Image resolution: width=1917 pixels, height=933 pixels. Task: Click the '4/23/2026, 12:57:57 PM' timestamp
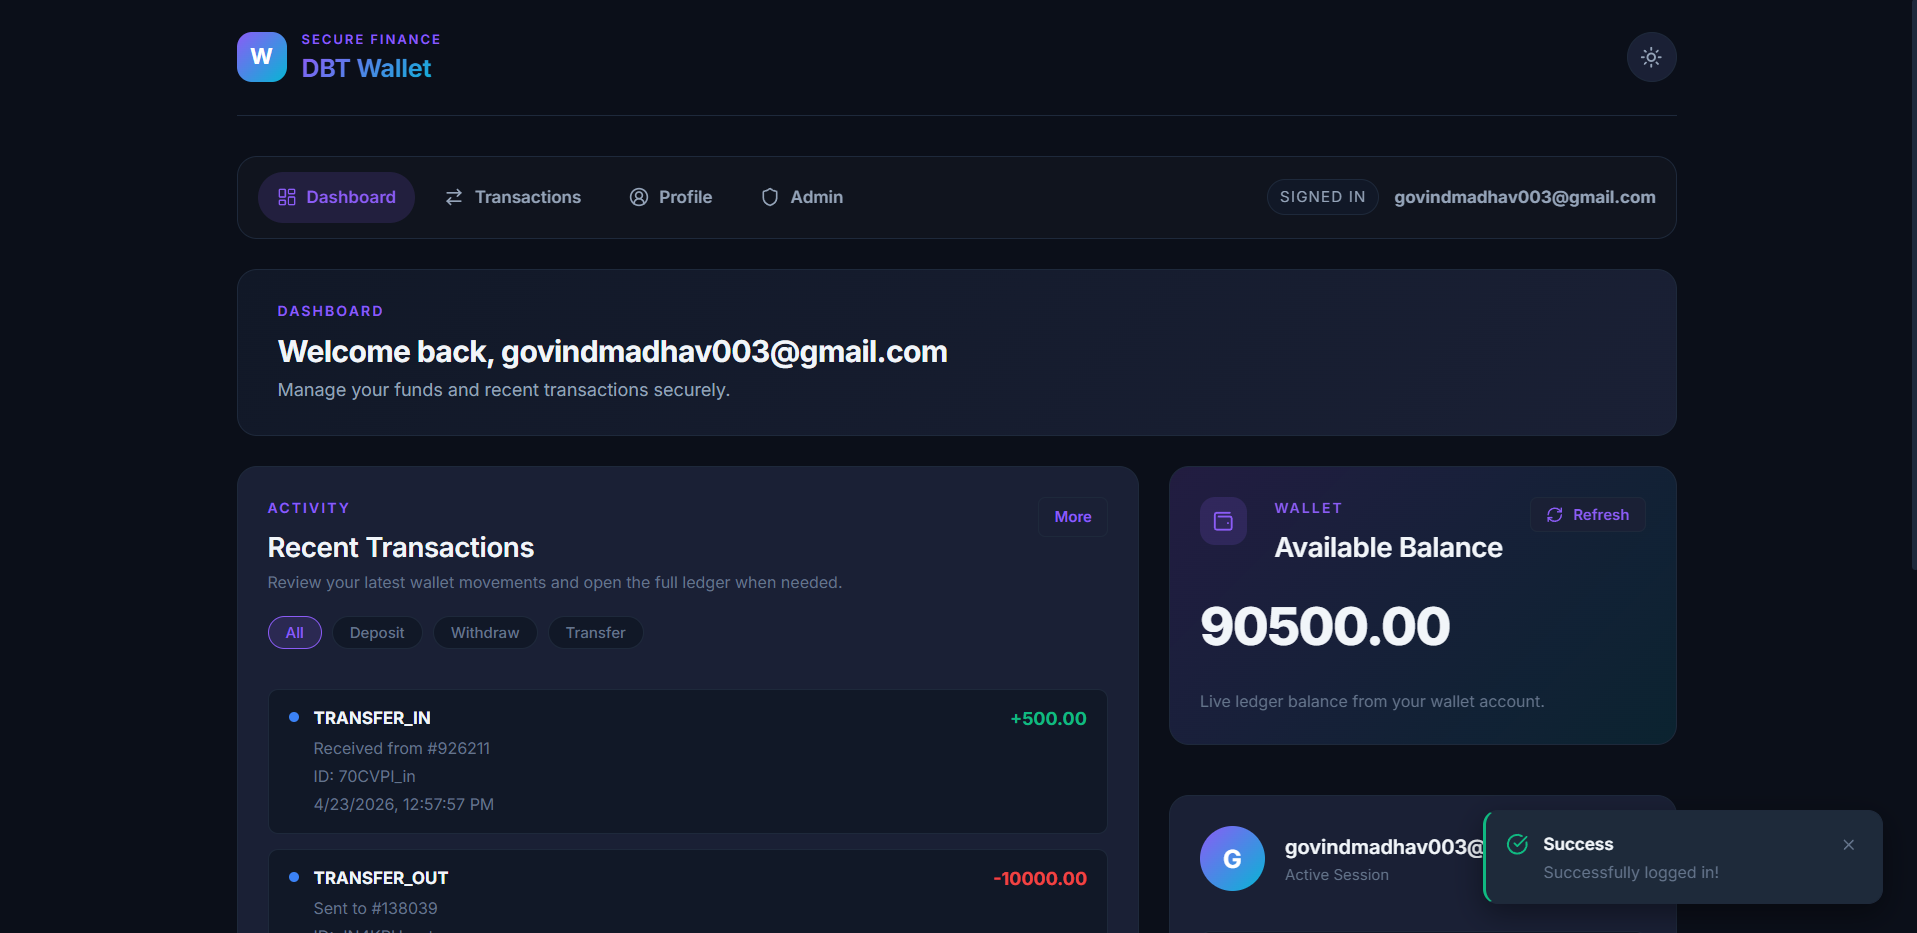click(x=404, y=804)
